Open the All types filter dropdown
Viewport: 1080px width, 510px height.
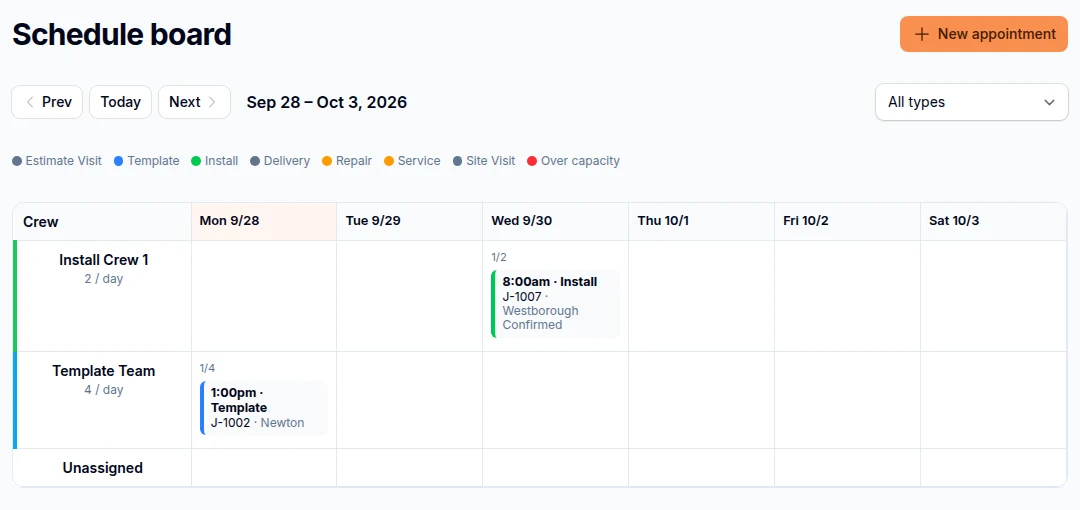tap(971, 102)
